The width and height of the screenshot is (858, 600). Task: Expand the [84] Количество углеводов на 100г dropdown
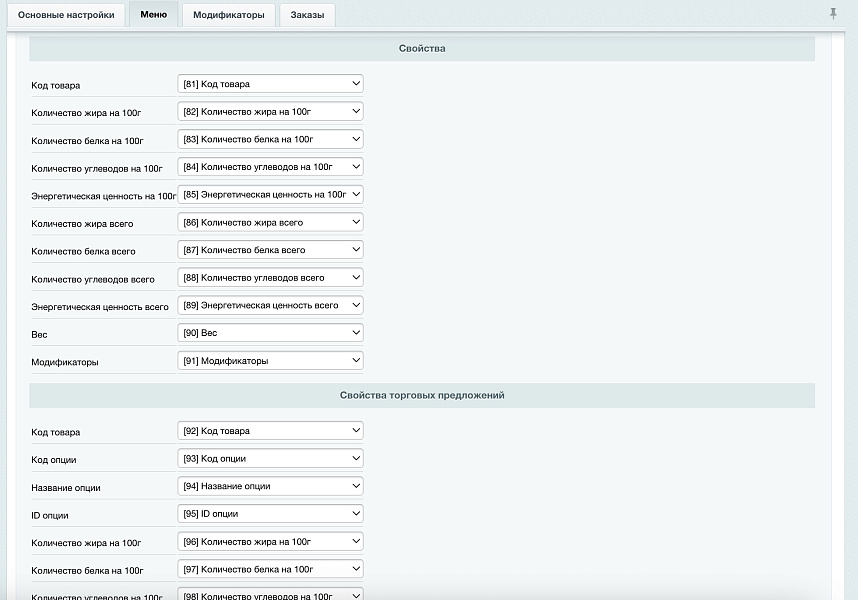click(270, 167)
